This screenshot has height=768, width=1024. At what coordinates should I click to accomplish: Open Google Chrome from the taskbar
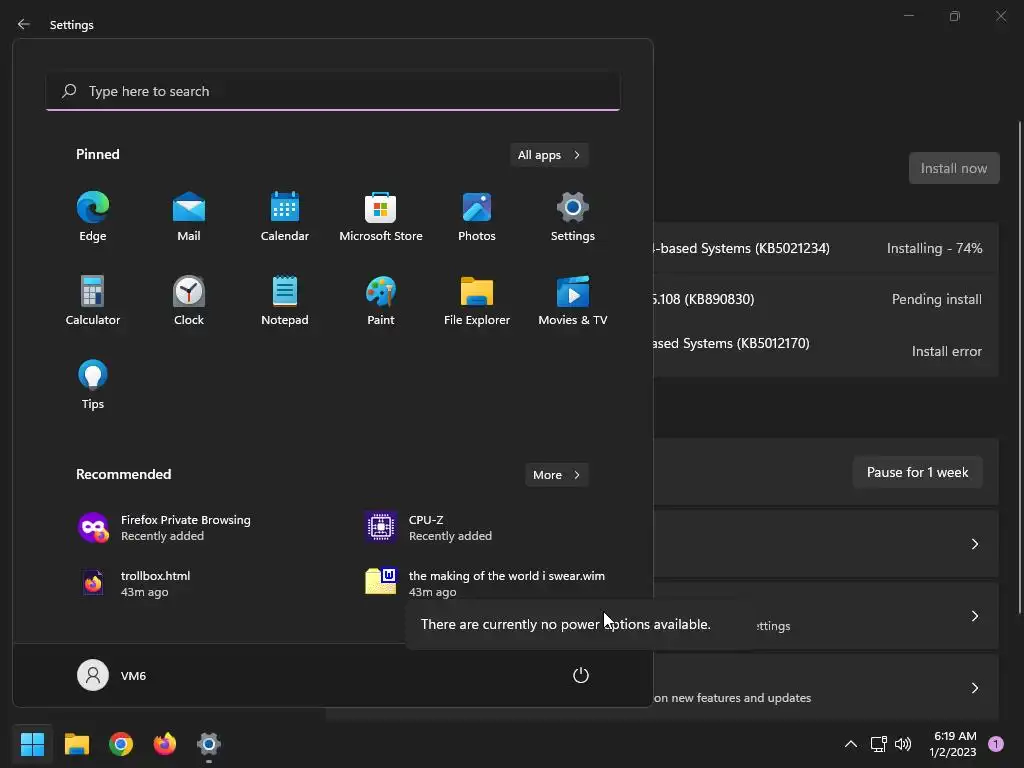pyautogui.click(x=121, y=744)
